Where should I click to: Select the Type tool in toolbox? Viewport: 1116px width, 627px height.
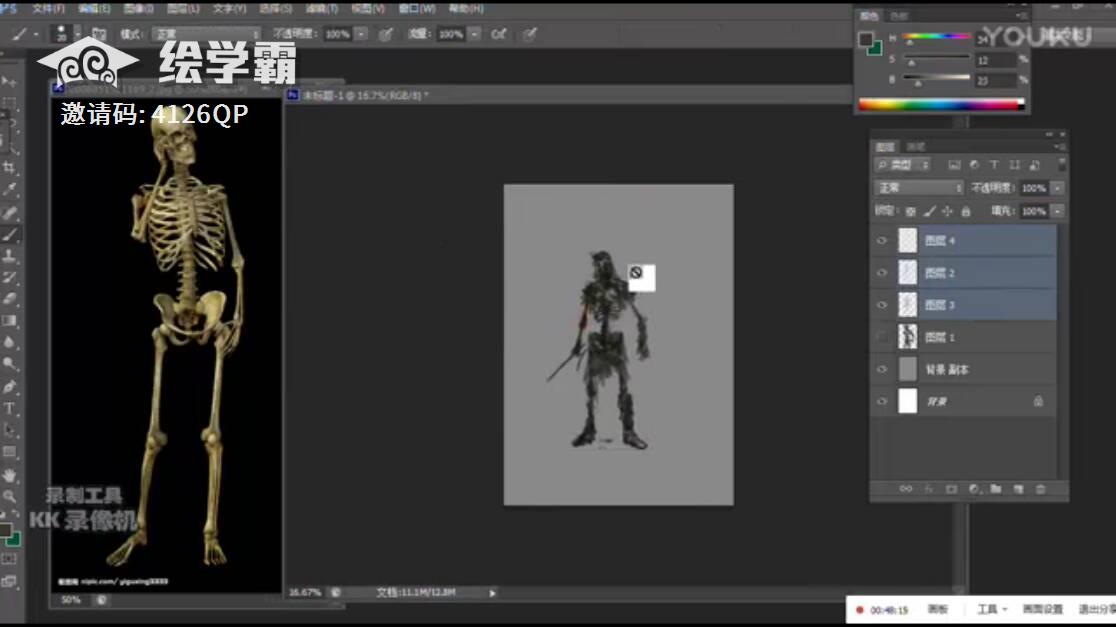(9, 409)
